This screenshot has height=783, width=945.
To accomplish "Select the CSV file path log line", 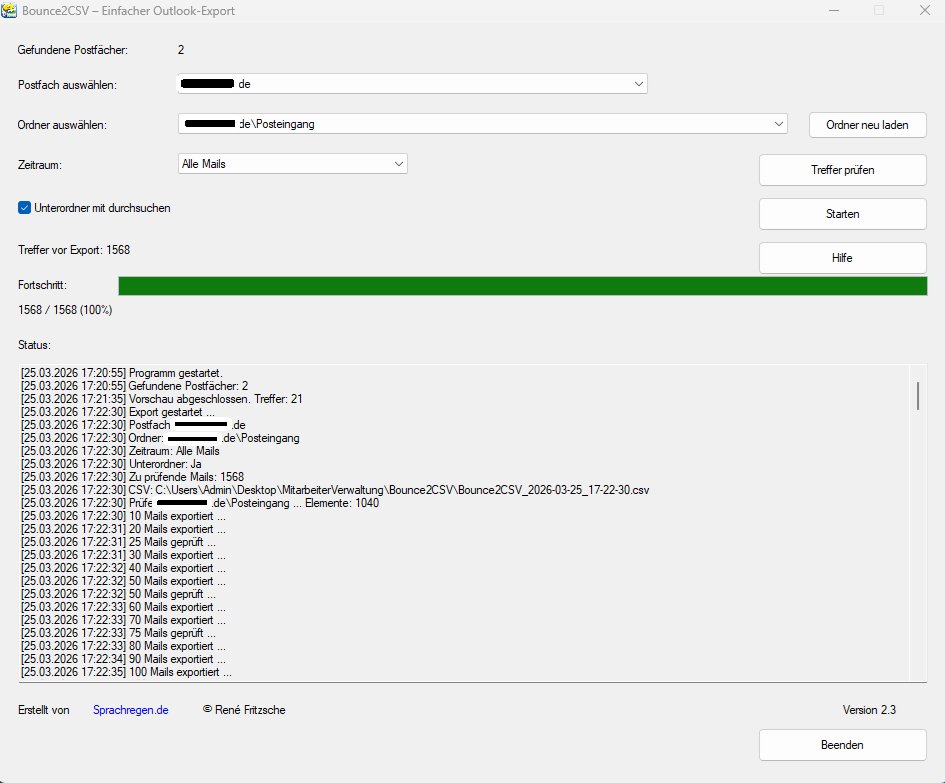I will [x=335, y=490].
